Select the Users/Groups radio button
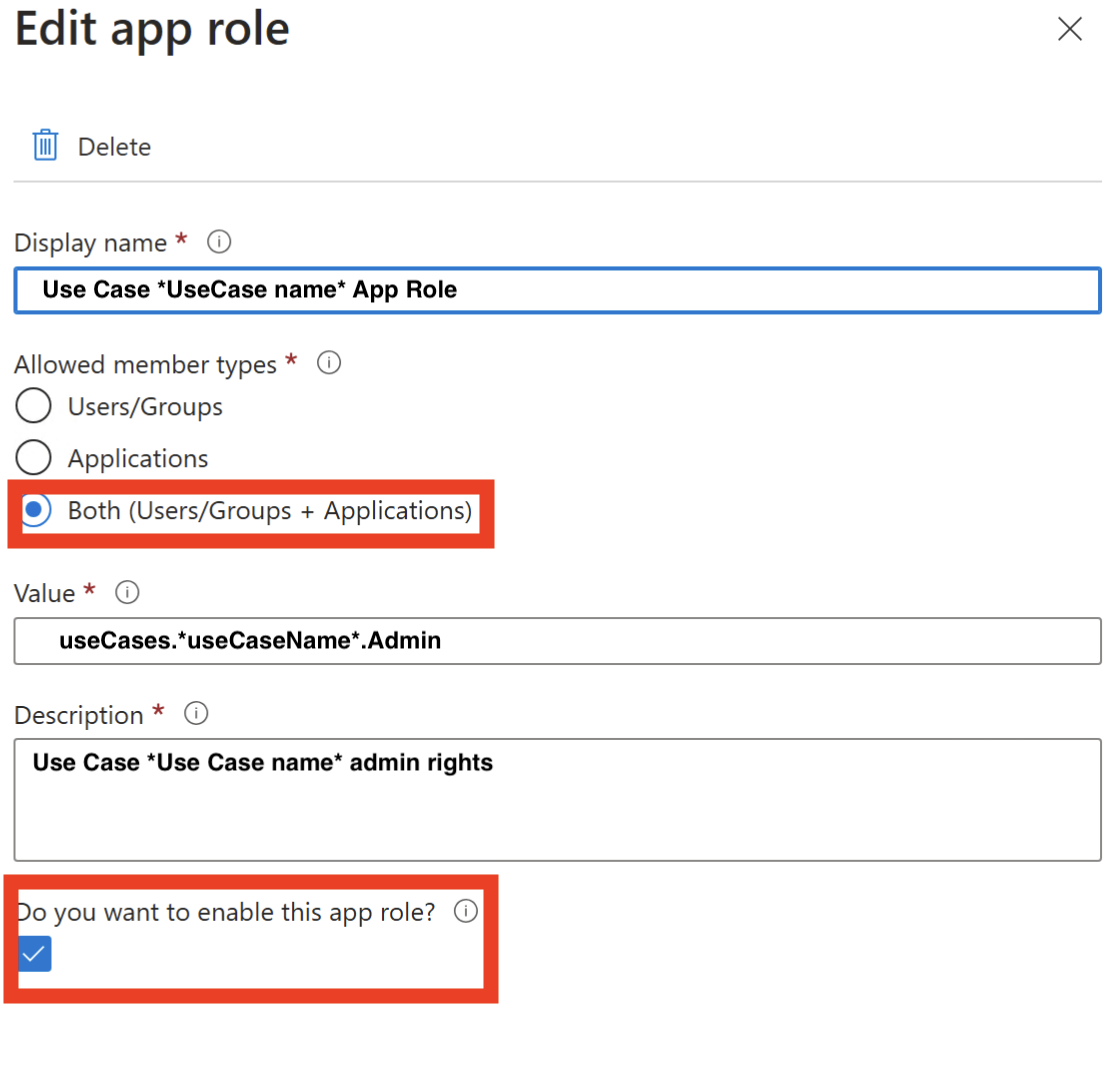This screenshot has width=1118, height=1072. (x=34, y=407)
